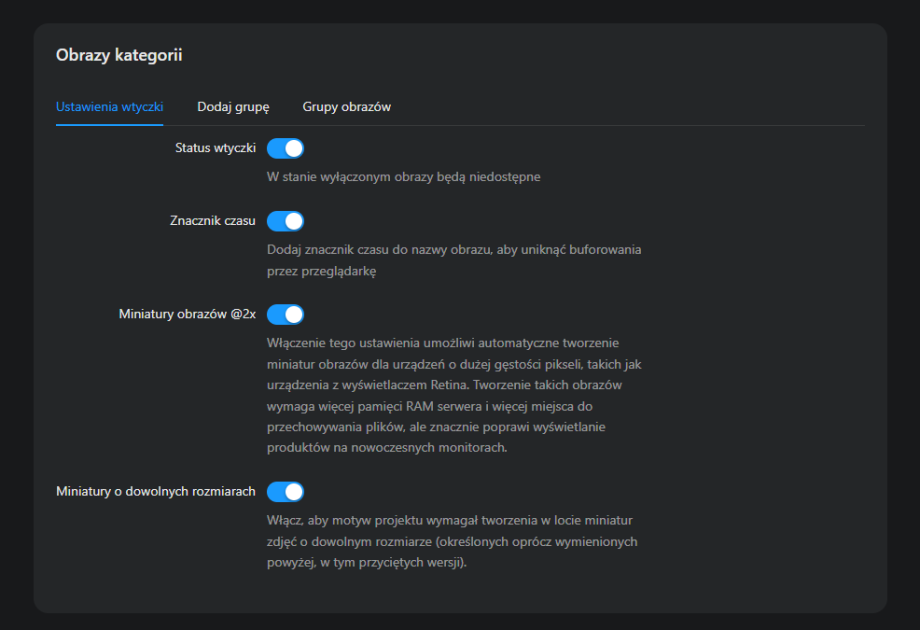This screenshot has width=920, height=630.
Task: Disable the Status wtyczki toggle
Action: (x=285, y=148)
